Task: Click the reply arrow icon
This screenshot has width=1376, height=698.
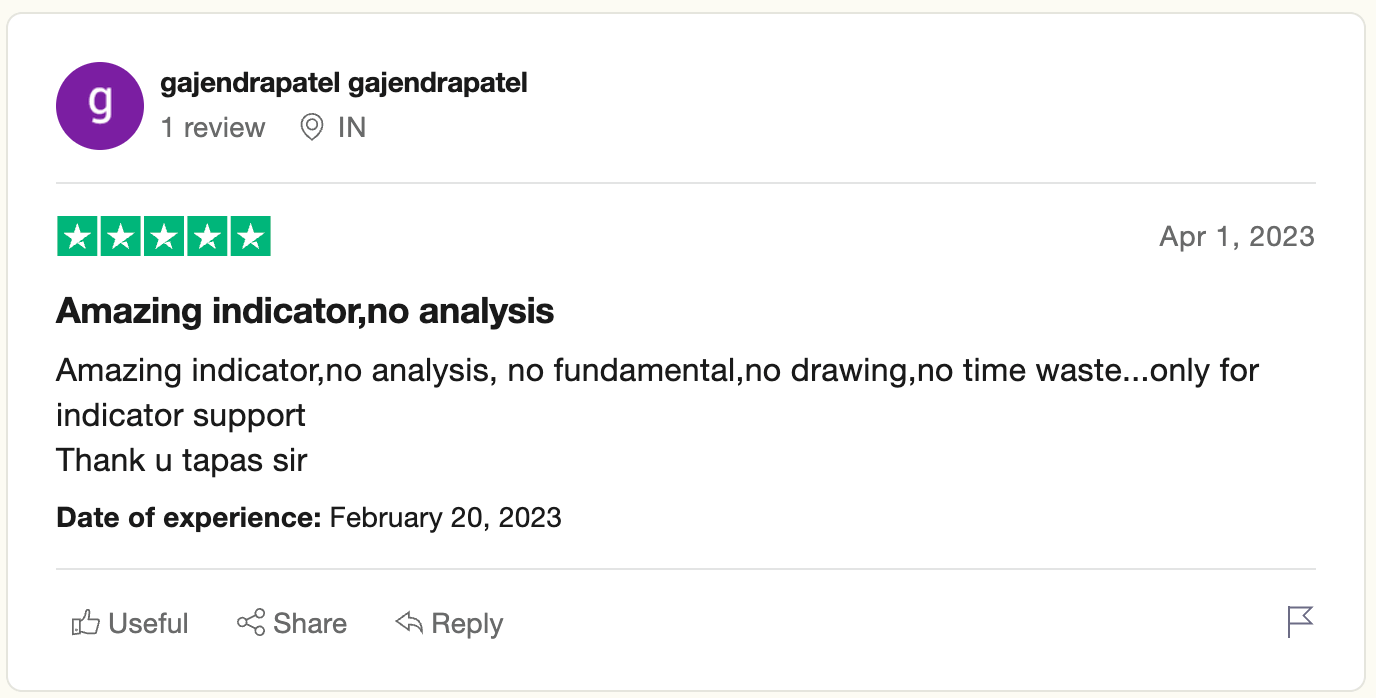Action: [409, 622]
